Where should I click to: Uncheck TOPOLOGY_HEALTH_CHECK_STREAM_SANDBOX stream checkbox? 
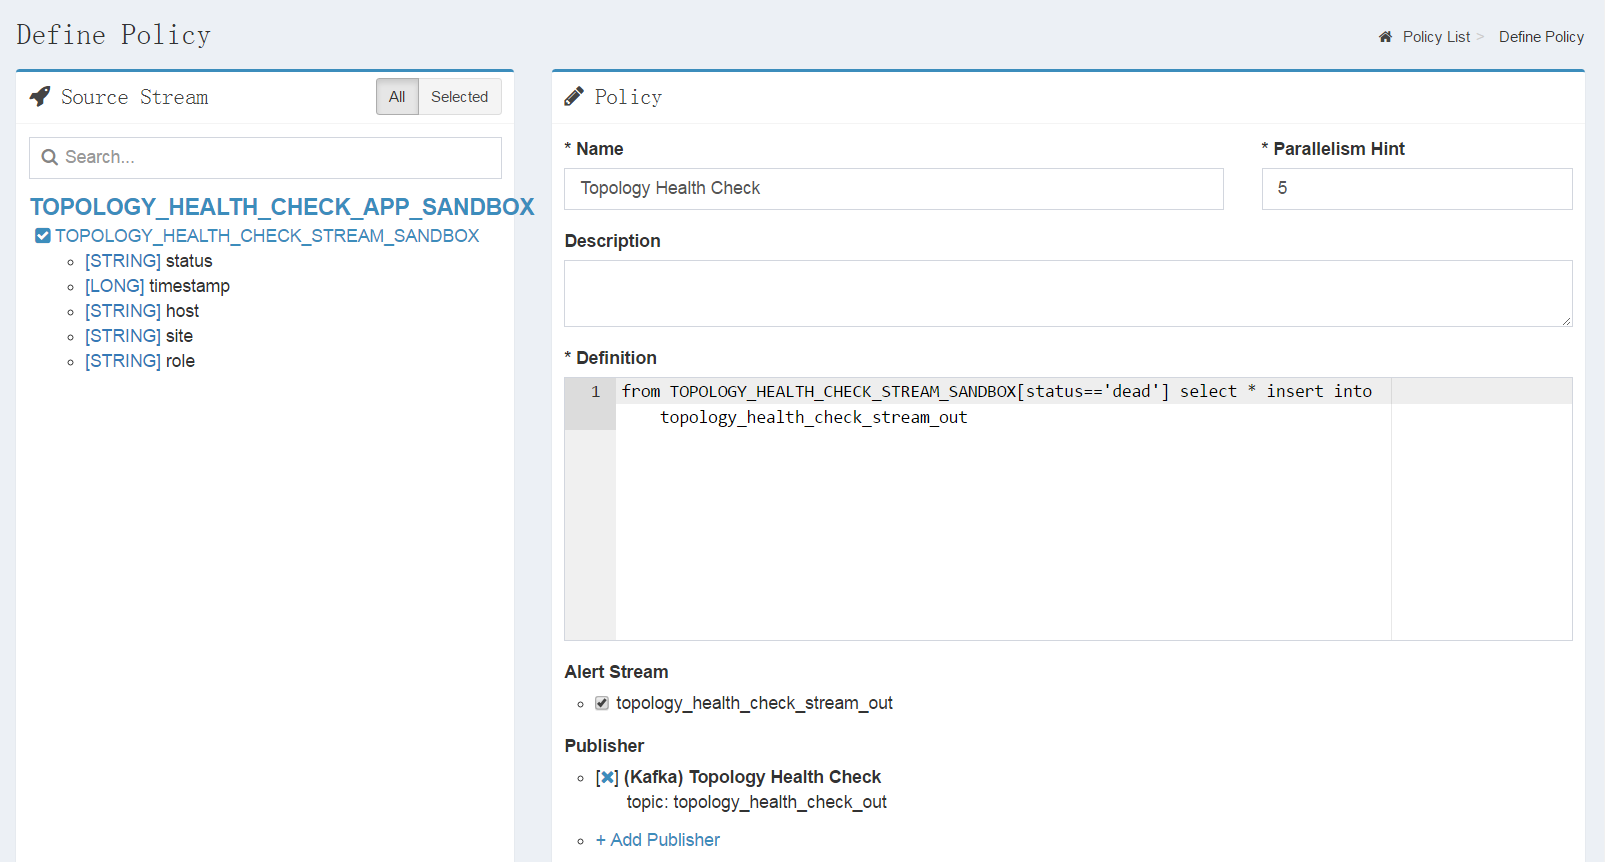[43, 236]
